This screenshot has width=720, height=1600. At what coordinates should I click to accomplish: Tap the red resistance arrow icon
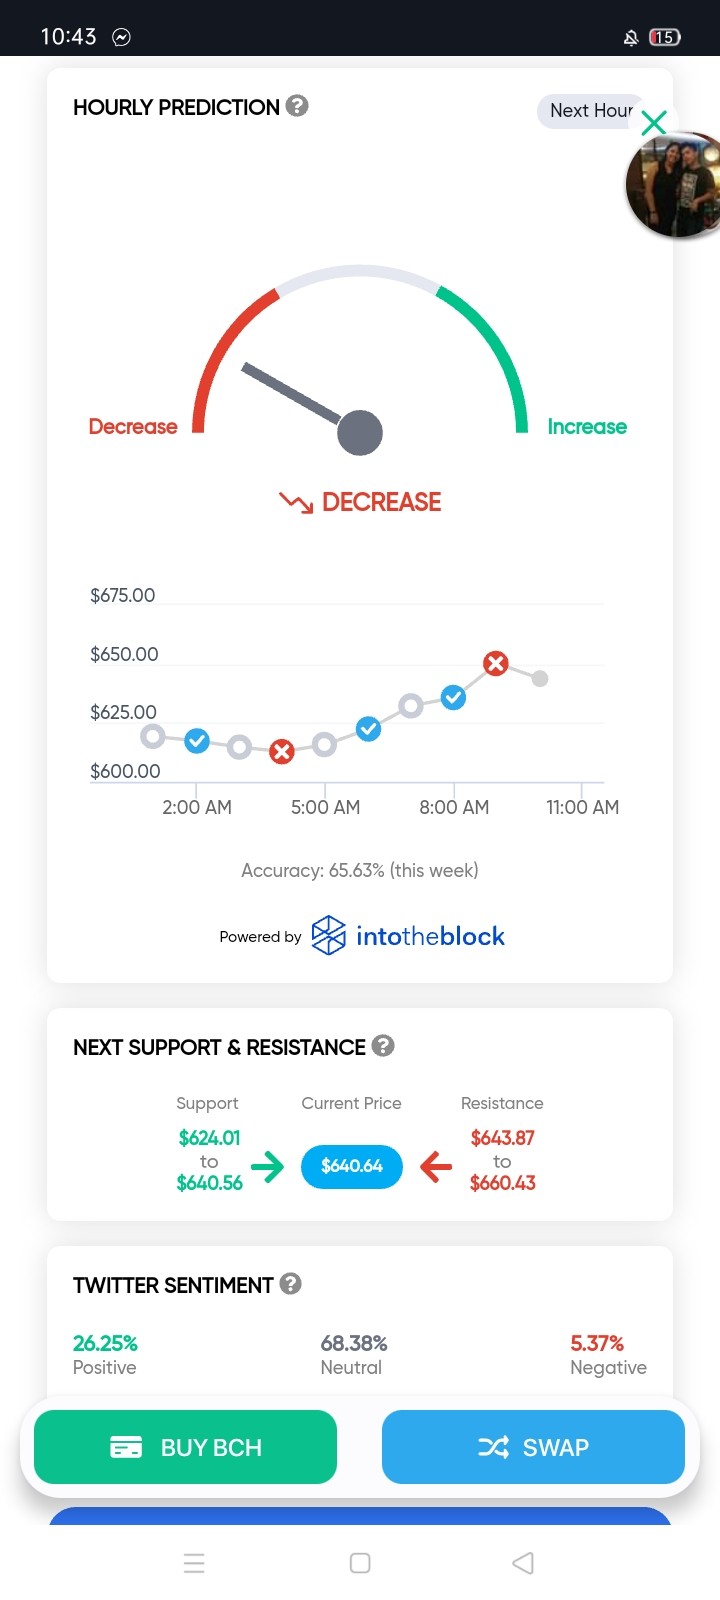(x=436, y=1166)
